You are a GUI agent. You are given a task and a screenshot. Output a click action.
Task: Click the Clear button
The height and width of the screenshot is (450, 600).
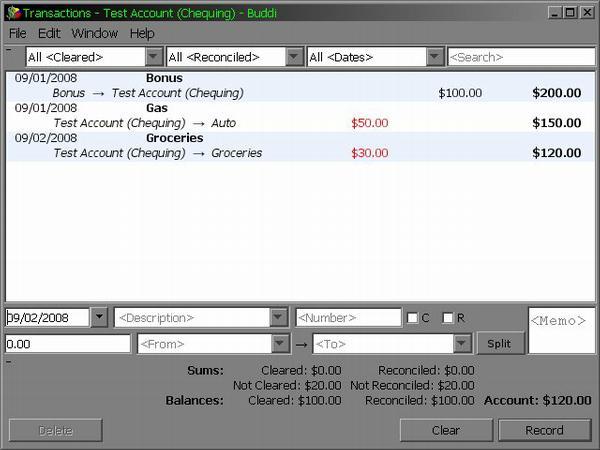[445, 430]
